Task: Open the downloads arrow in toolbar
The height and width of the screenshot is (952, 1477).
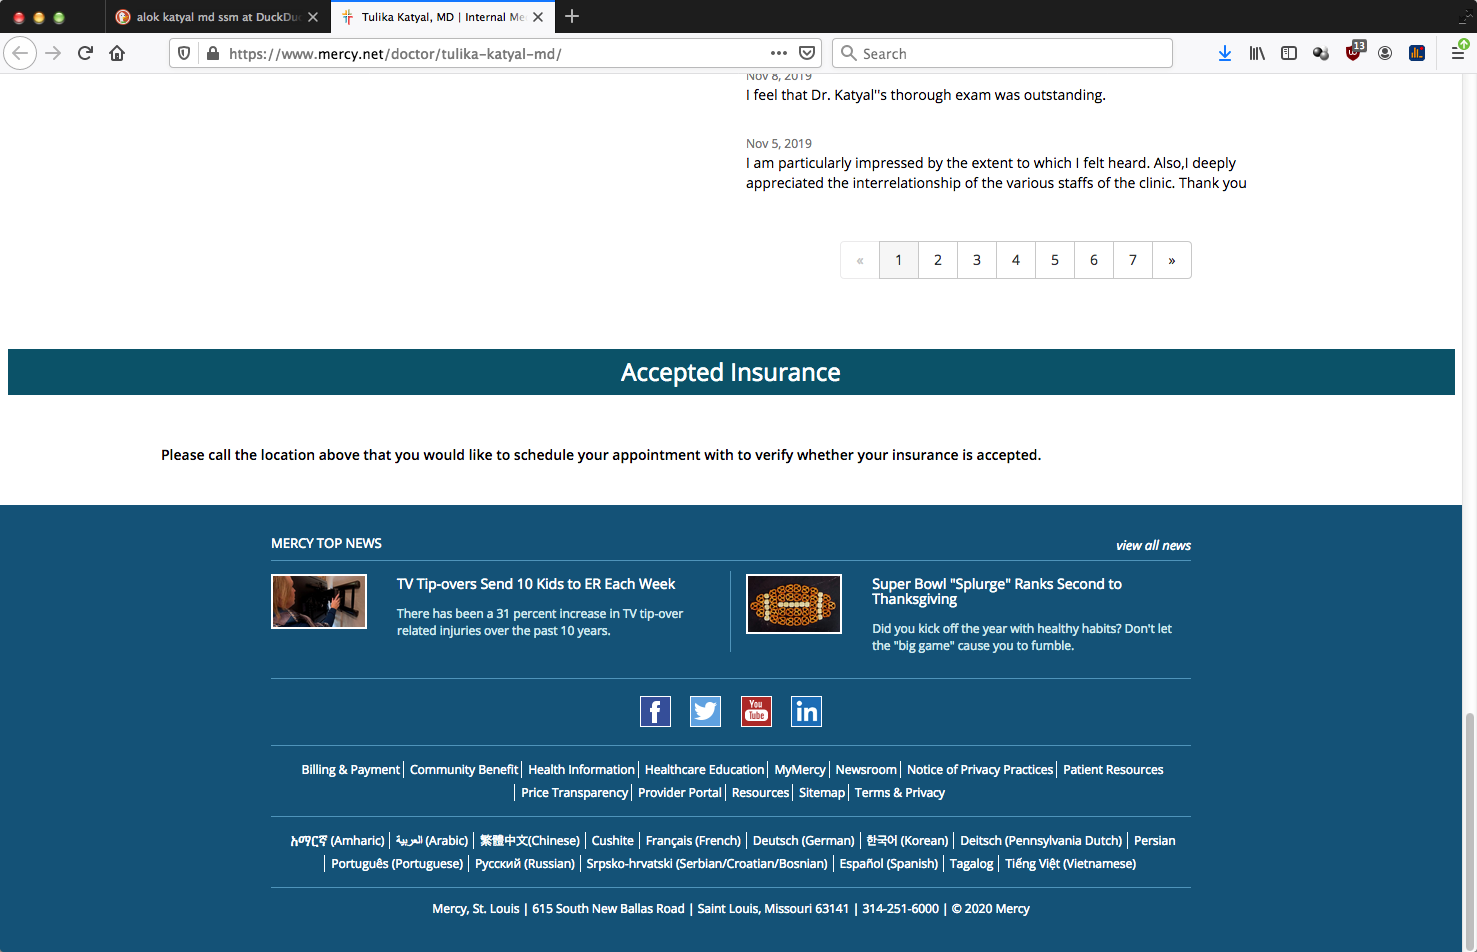Action: (1224, 53)
